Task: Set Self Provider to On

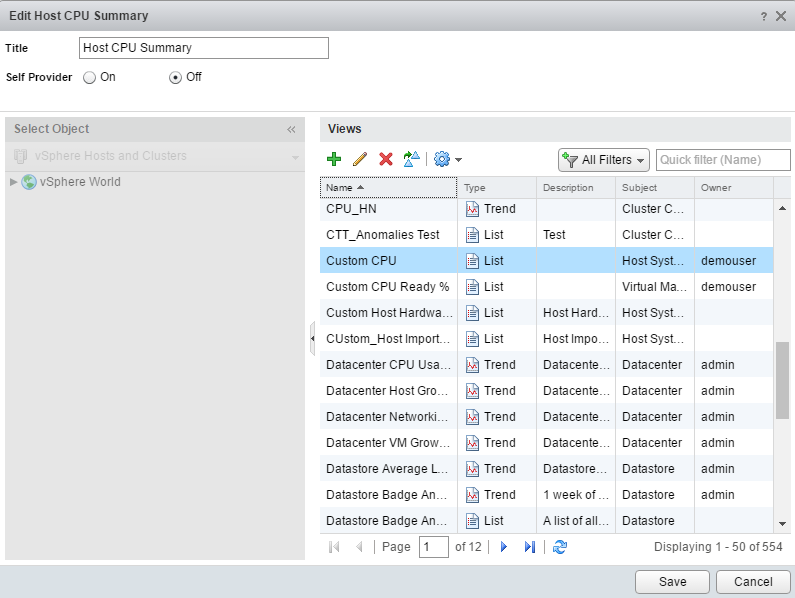Action: tap(90, 77)
